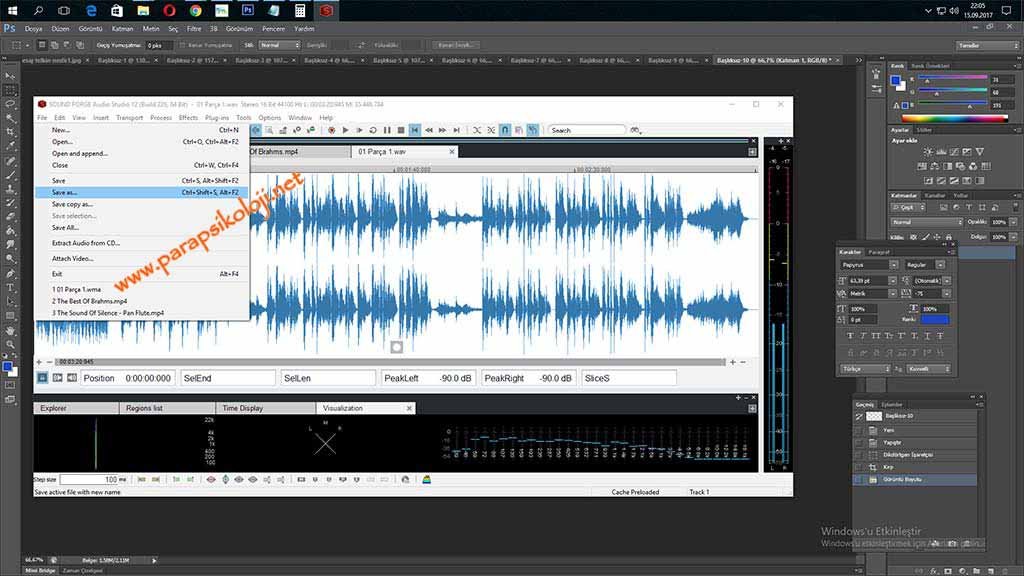Click the Windows Start button
Screen dimensions: 1024x576
(12, 10)
